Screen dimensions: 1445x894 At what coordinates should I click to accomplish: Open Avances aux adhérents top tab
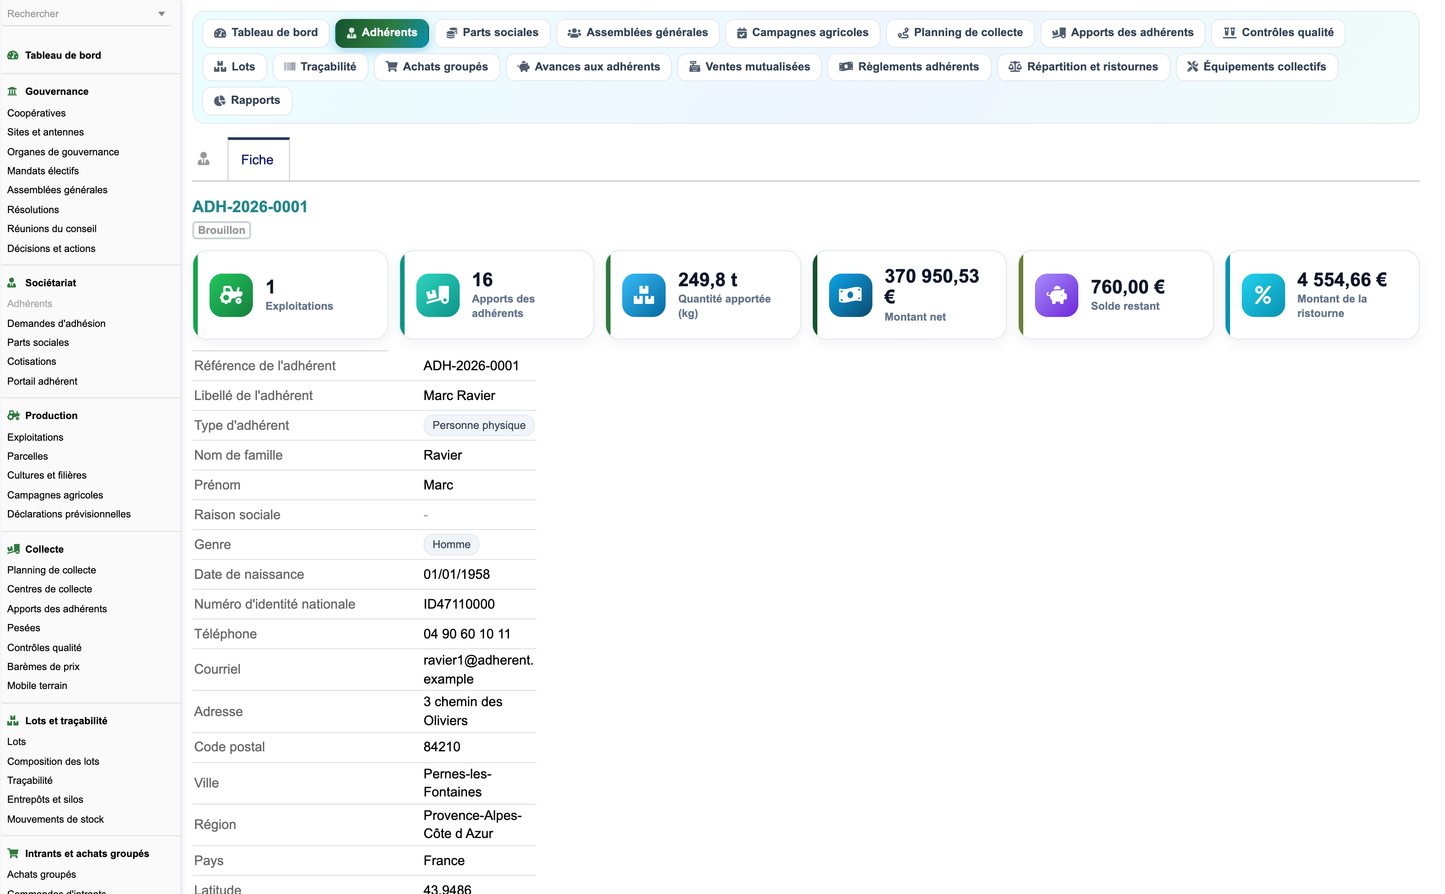pos(589,67)
